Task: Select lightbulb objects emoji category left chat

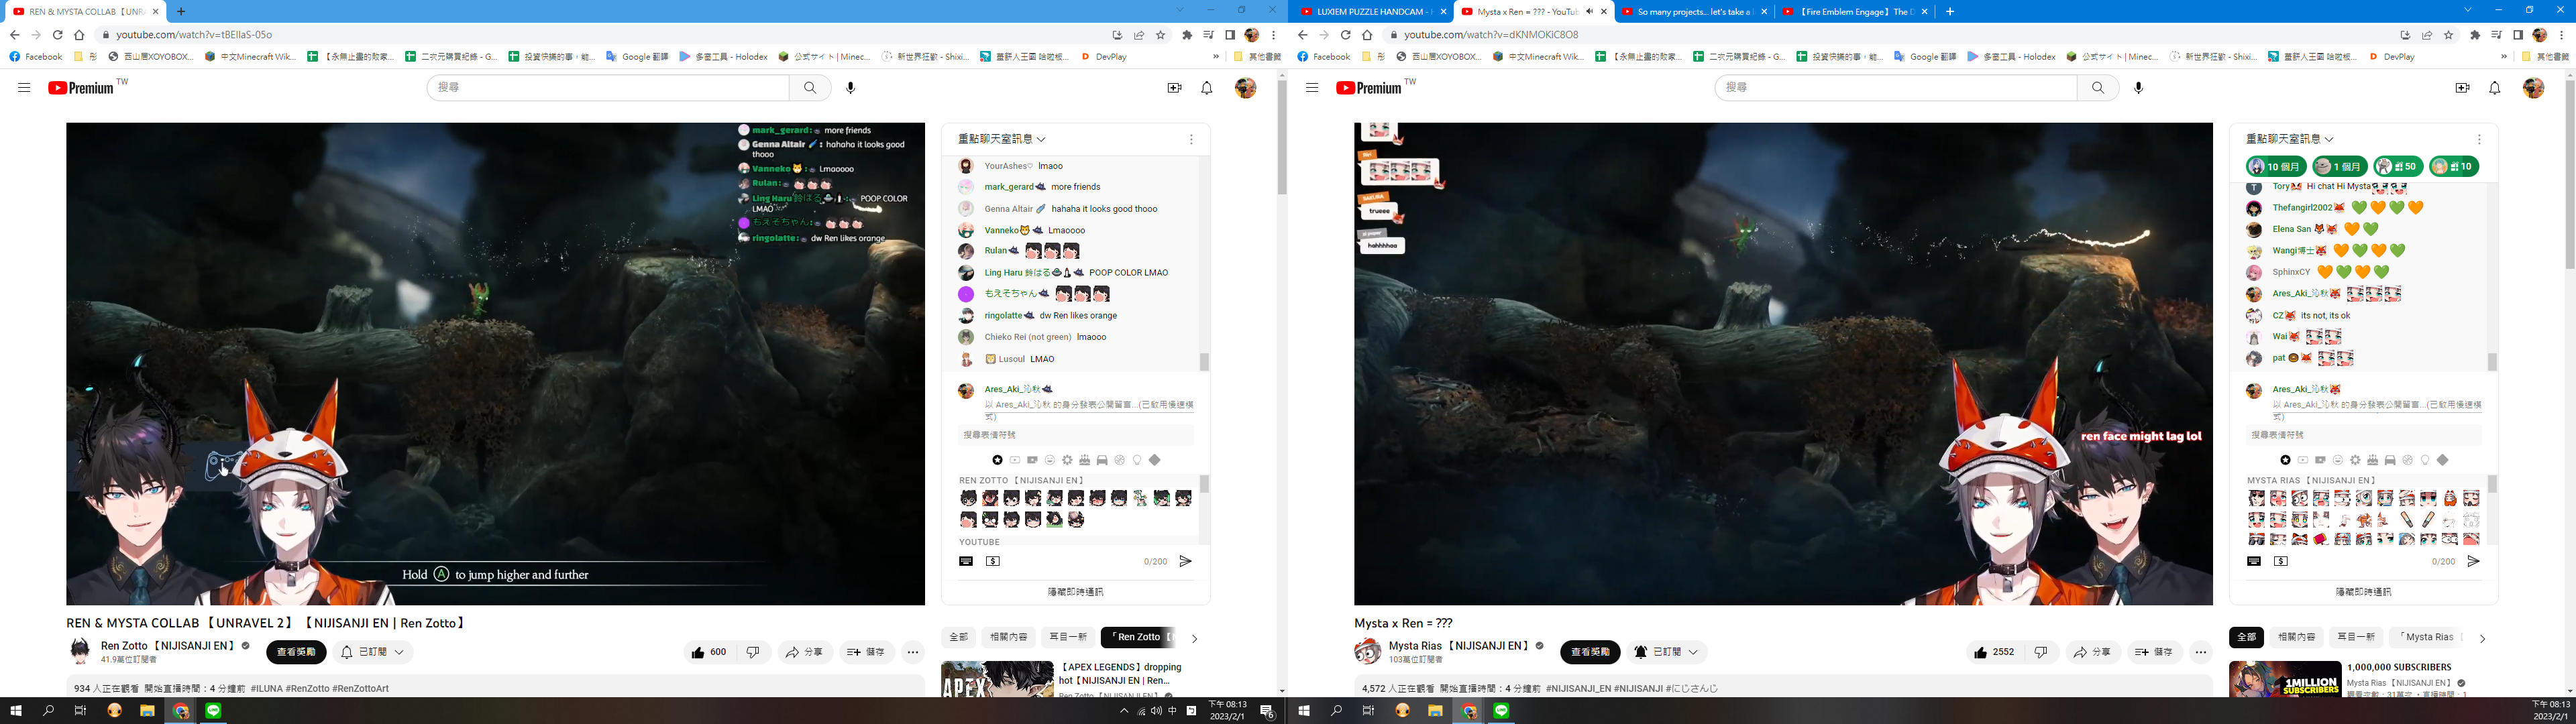Action: [x=1137, y=460]
